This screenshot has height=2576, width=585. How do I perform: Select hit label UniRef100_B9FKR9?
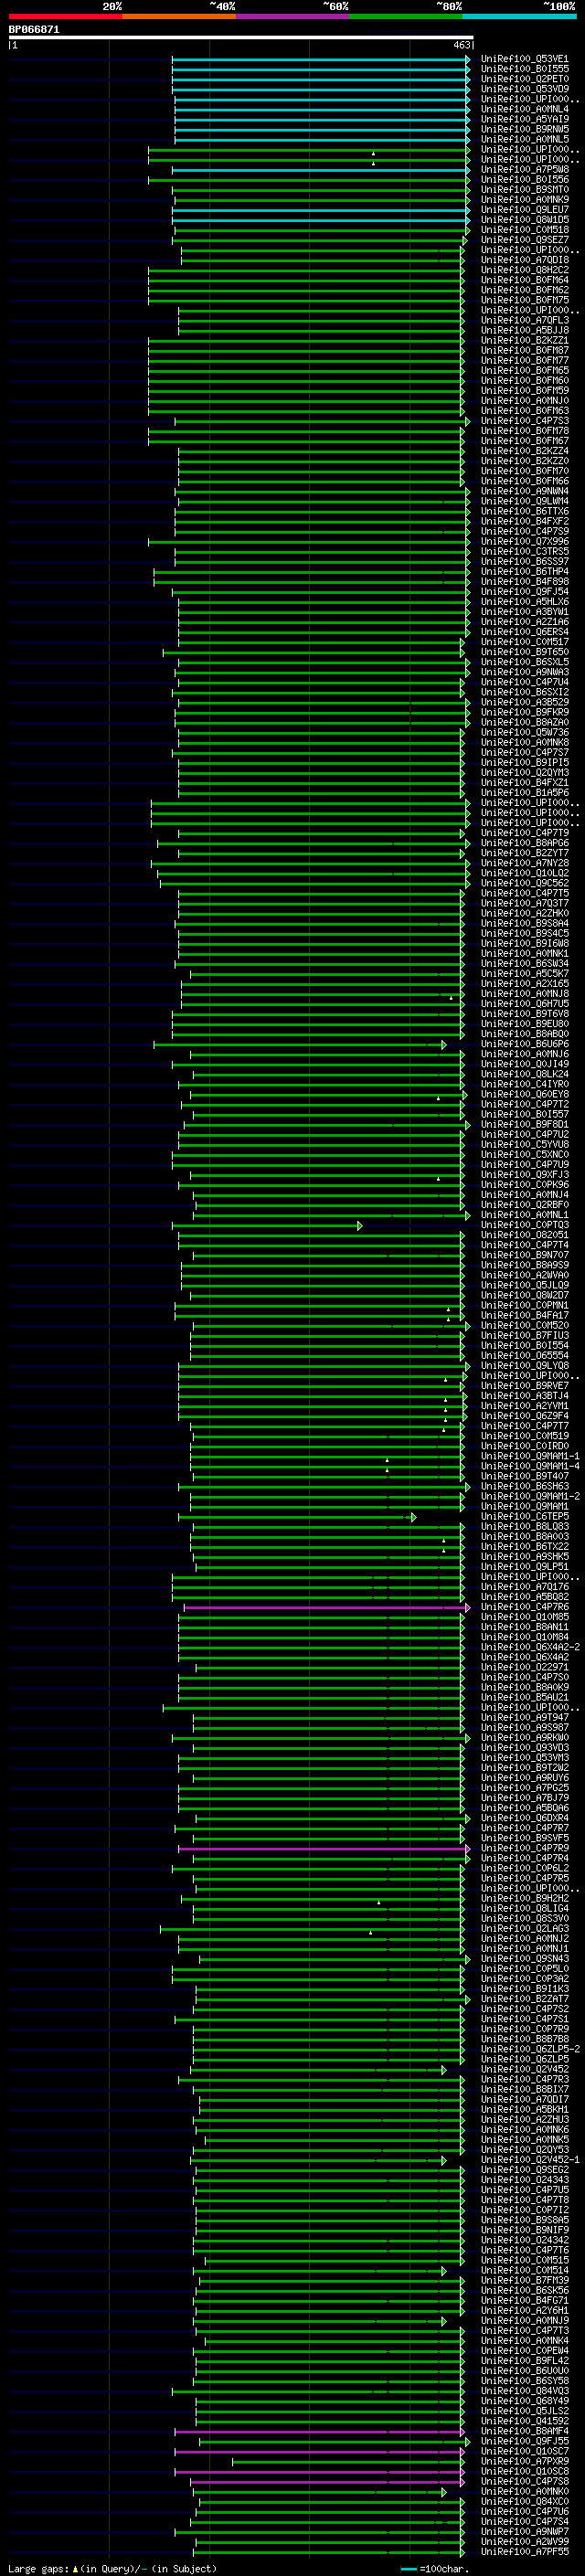click(524, 712)
